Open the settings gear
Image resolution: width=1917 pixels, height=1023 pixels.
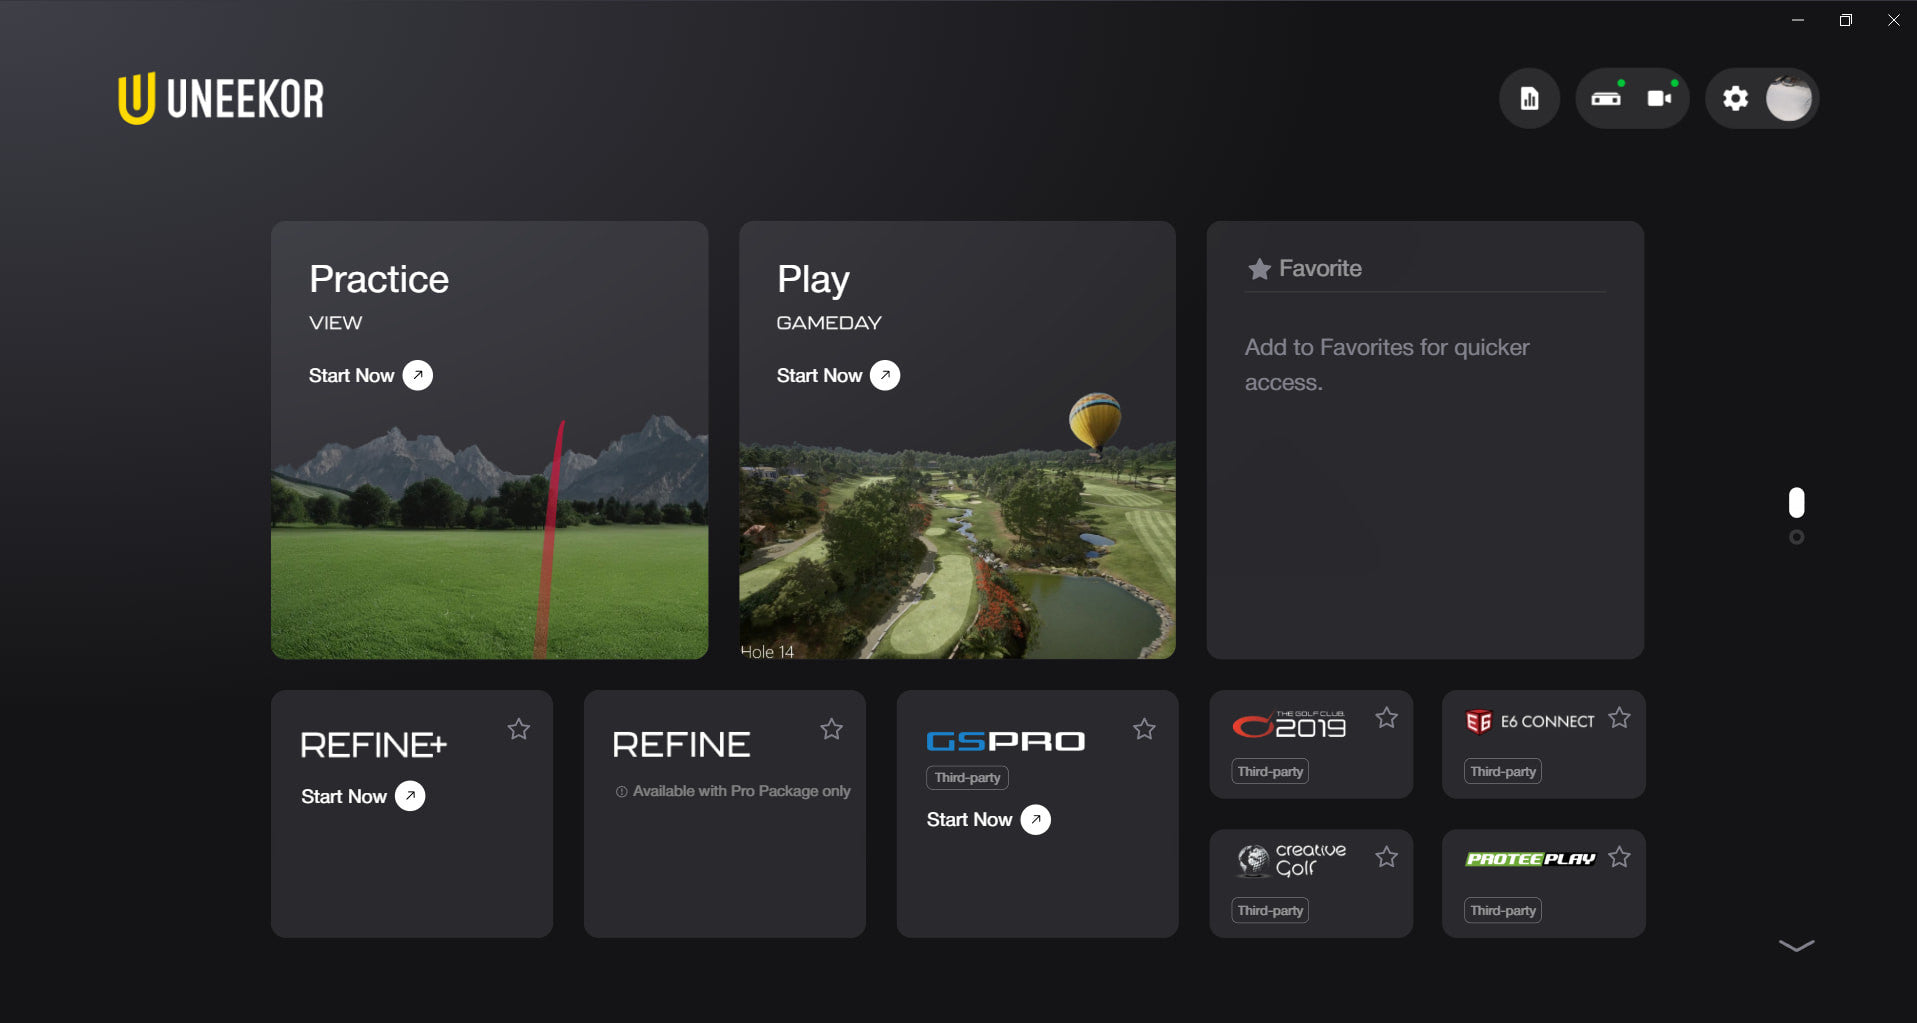1735,98
